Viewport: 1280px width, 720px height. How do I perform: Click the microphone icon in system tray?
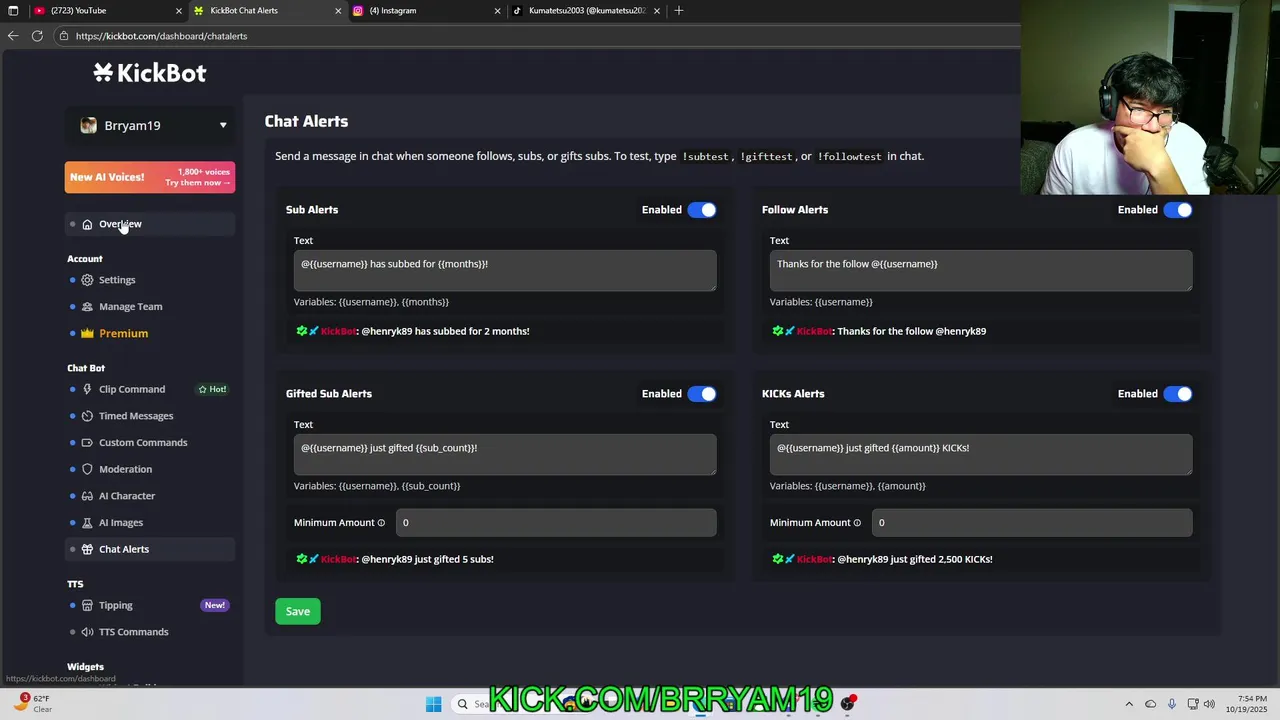tap(1172, 704)
